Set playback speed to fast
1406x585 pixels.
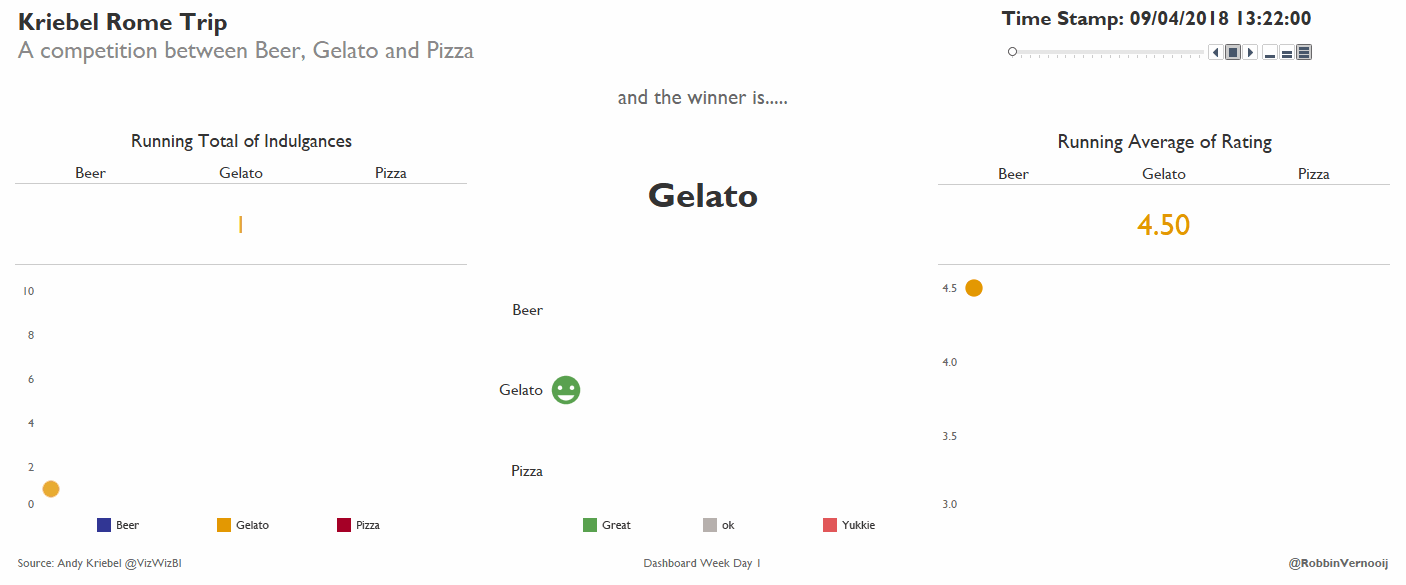[1304, 52]
